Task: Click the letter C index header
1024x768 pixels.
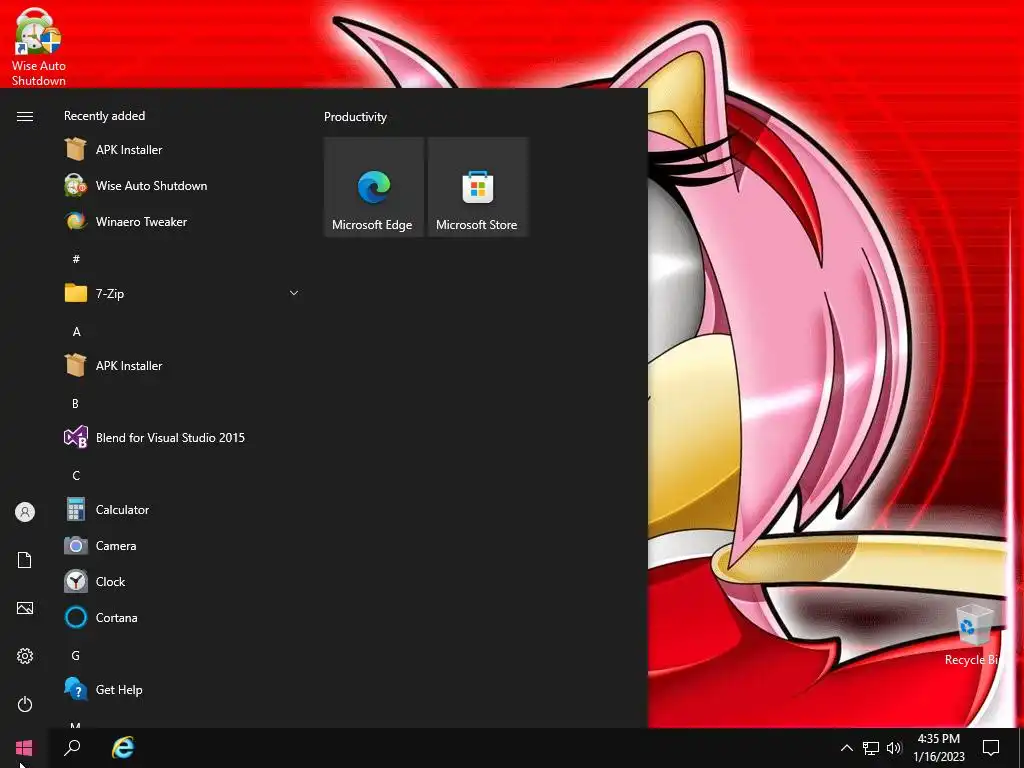Action: click(x=76, y=475)
